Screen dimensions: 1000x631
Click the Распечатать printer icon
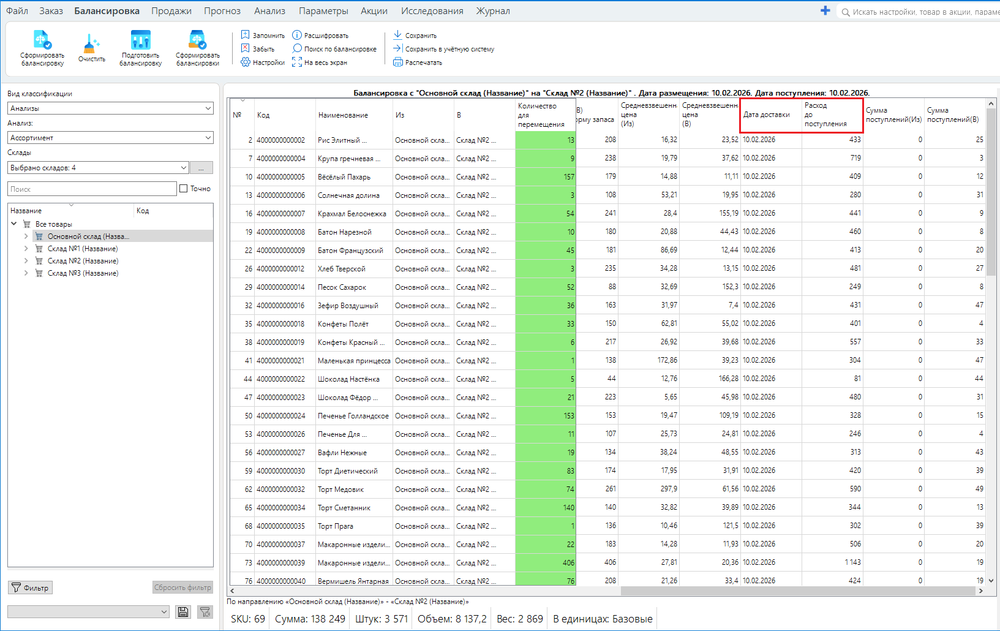(x=398, y=62)
